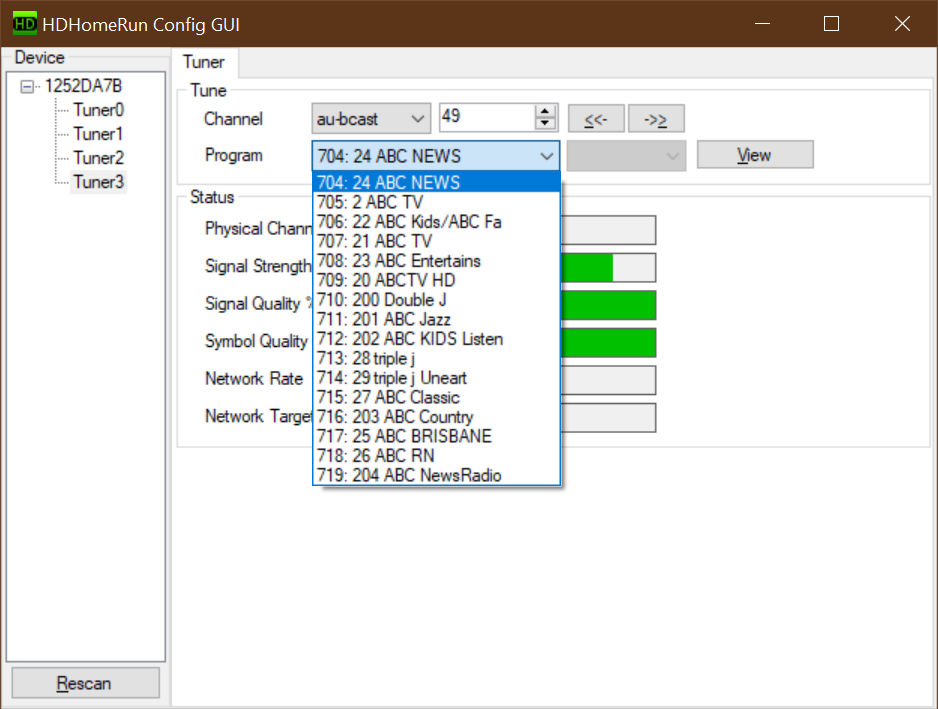Screen dimensions: 938x709
Task: Select 714: 29 triple j Unearthed program
Action: [436, 378]
